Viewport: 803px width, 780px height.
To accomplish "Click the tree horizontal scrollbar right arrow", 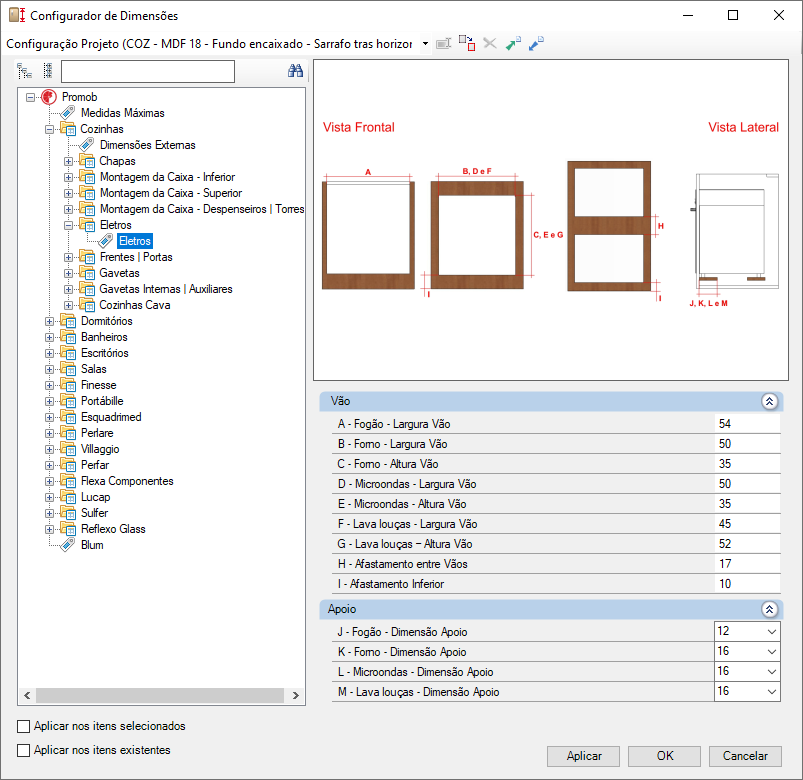I will (x=295, y=695).
